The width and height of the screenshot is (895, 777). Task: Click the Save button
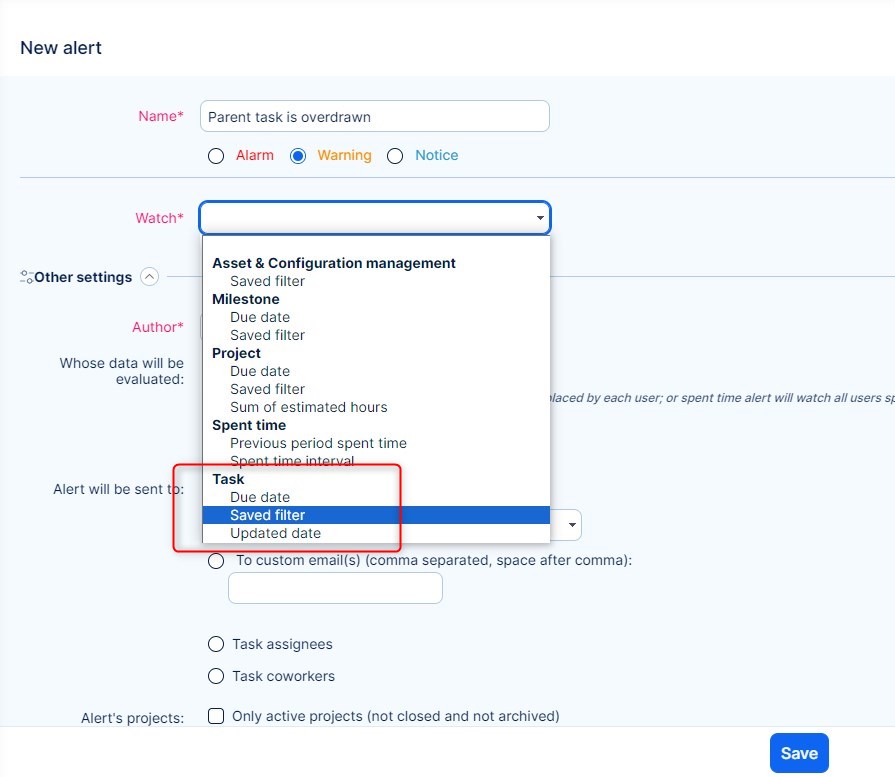tap(799, 753)
